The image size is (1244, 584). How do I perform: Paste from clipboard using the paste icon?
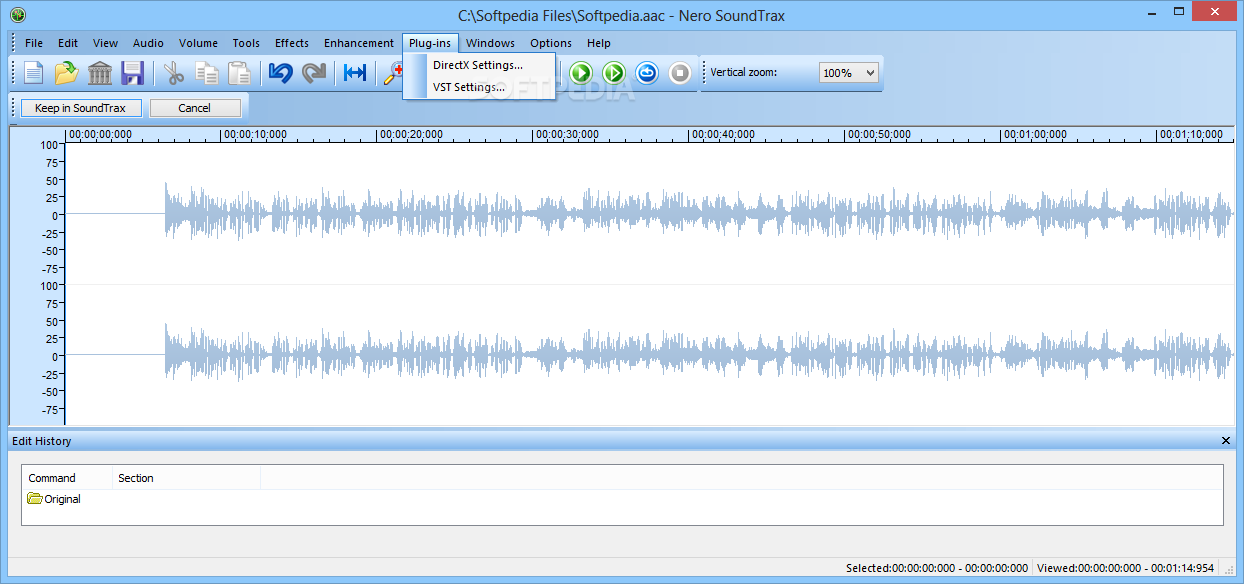point(239,73)
